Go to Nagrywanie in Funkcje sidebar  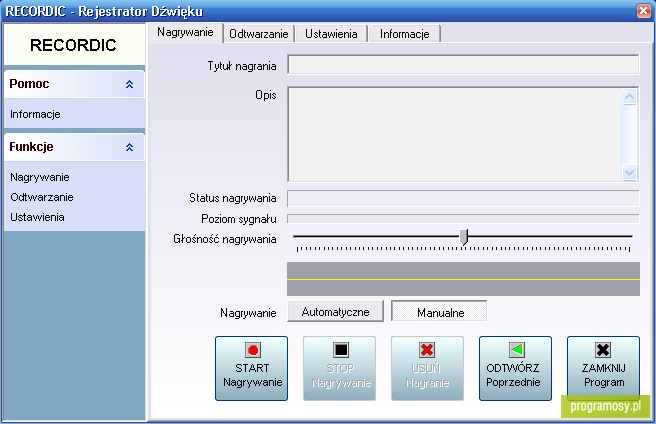[40, 177]
